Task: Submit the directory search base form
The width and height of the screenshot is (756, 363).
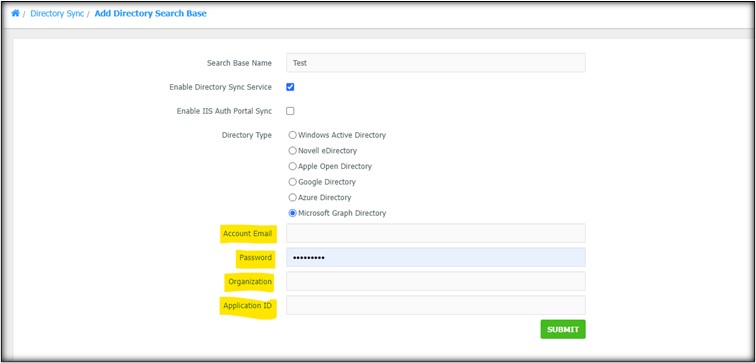Action: [x=563, y=329]
